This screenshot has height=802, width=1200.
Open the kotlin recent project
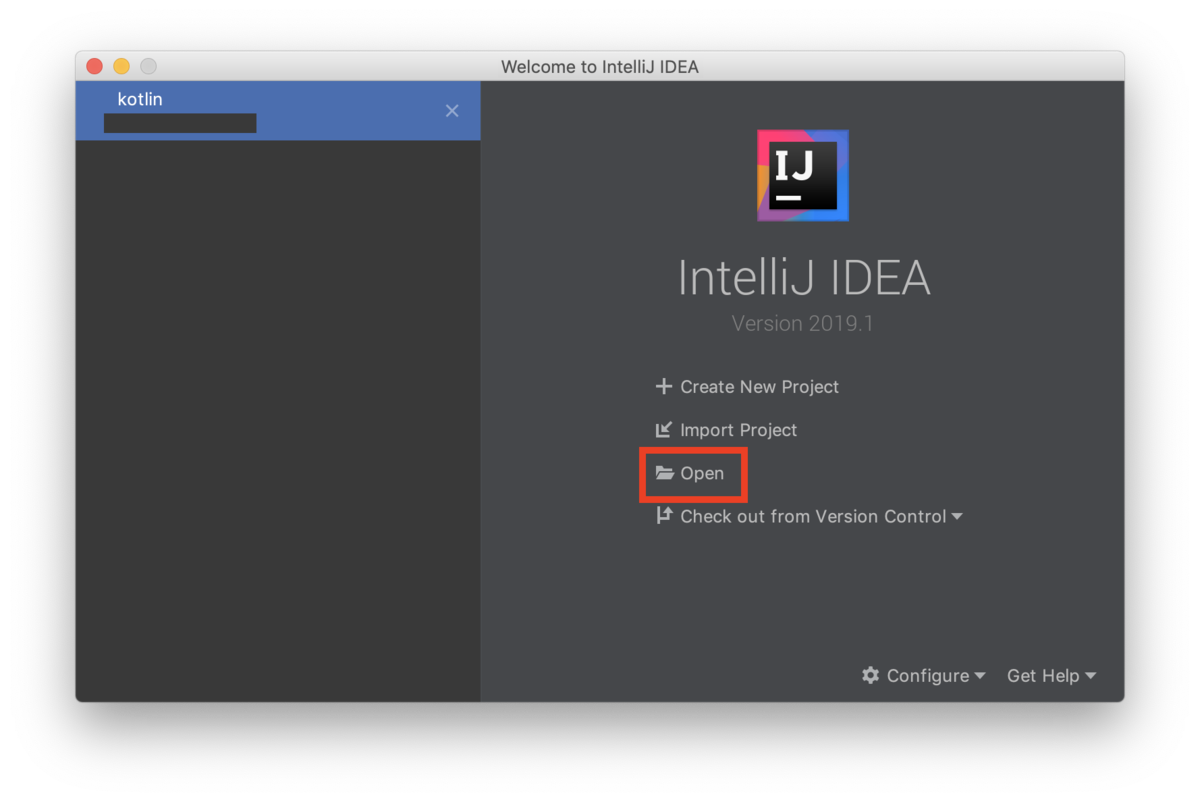(x=278, y=110)
